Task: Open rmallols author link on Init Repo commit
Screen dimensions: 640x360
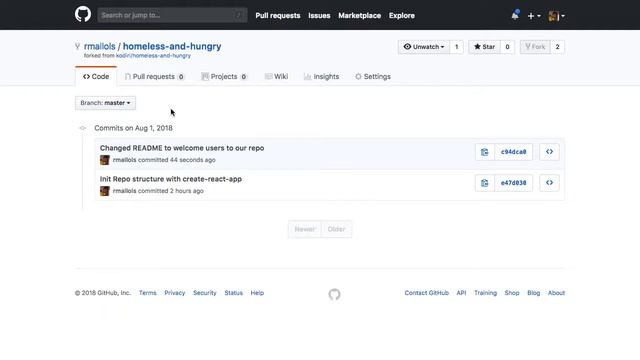Action: [124, 191]
